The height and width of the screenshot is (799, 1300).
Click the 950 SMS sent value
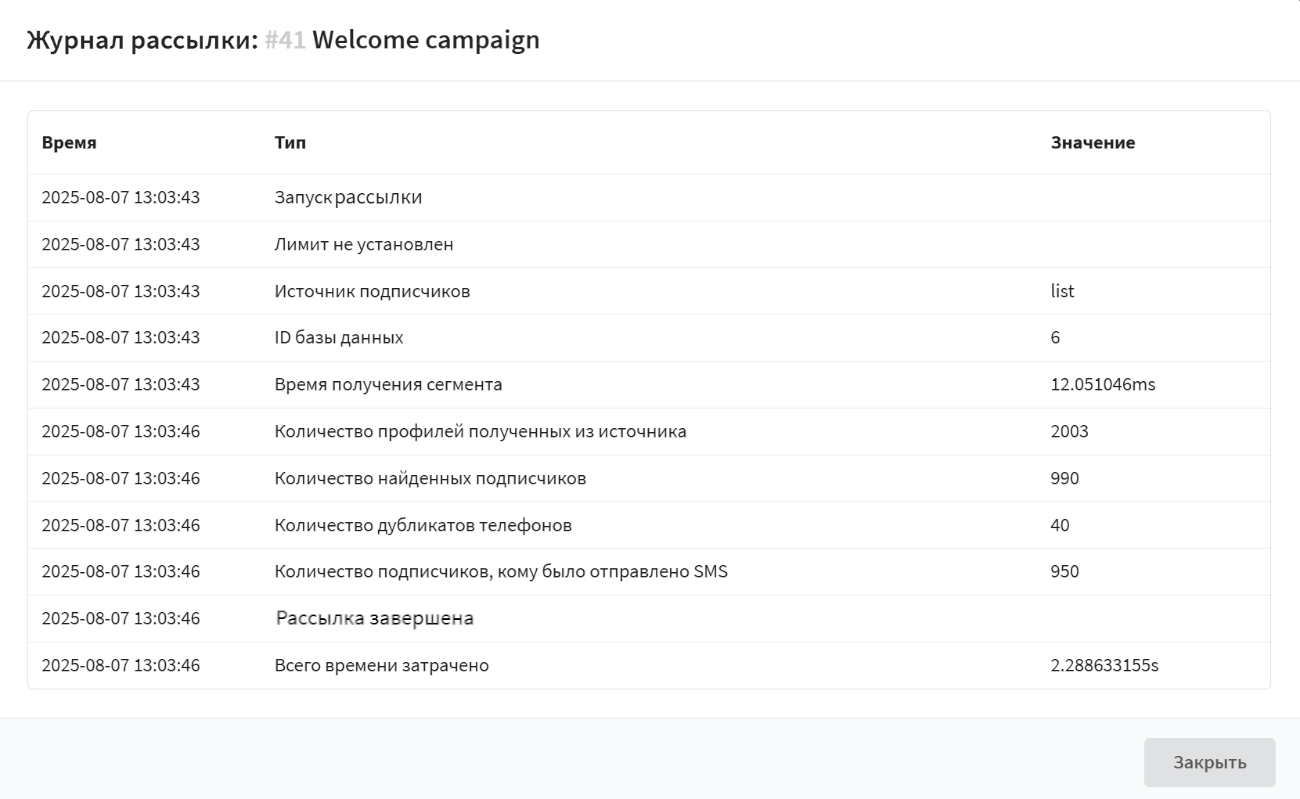tap(1064, 572)
